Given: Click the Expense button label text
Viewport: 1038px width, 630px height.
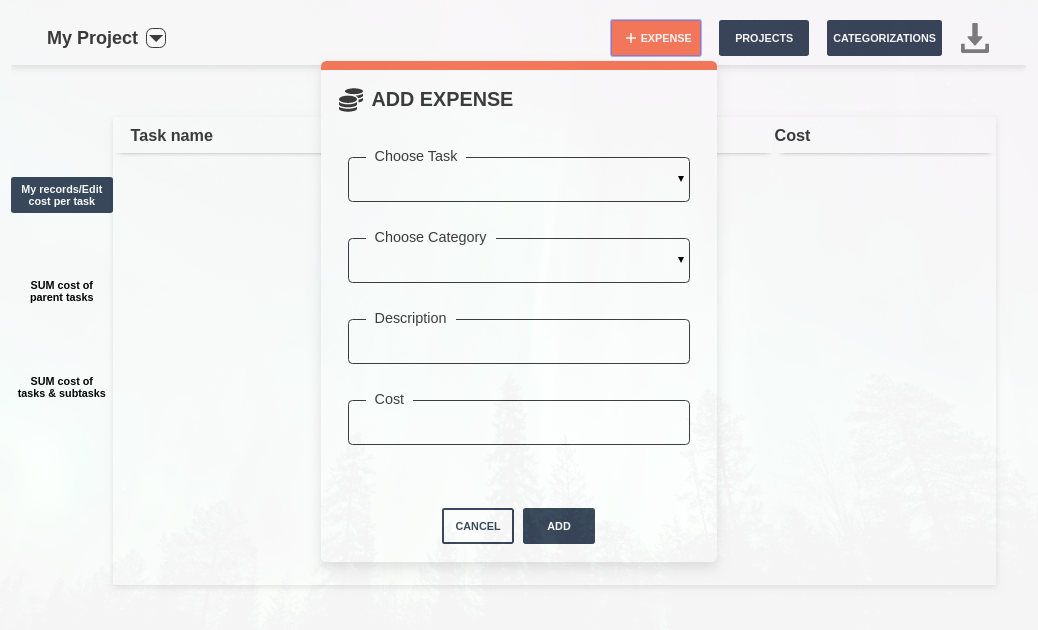Looking at the screenshot, I should coord(666,38).
